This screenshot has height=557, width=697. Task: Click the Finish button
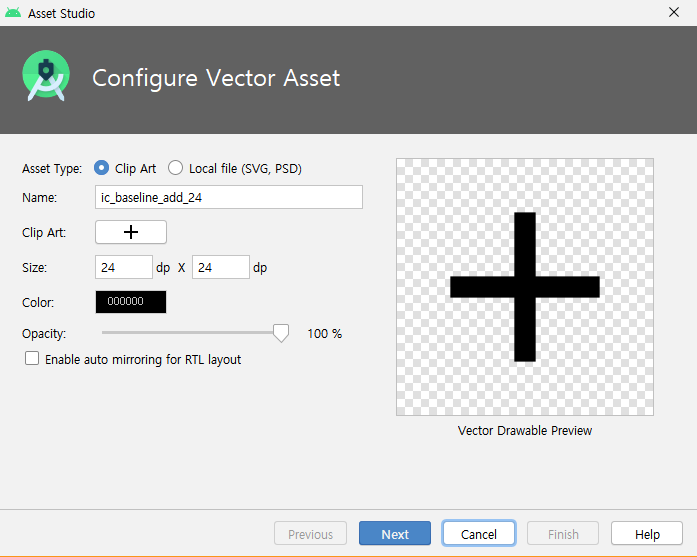pos(563,533)
